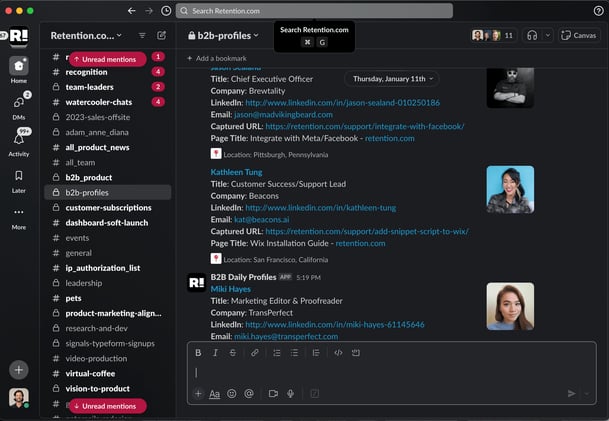Open the DMs sidebar icon
609x421 pixels.
coord(19,102)
